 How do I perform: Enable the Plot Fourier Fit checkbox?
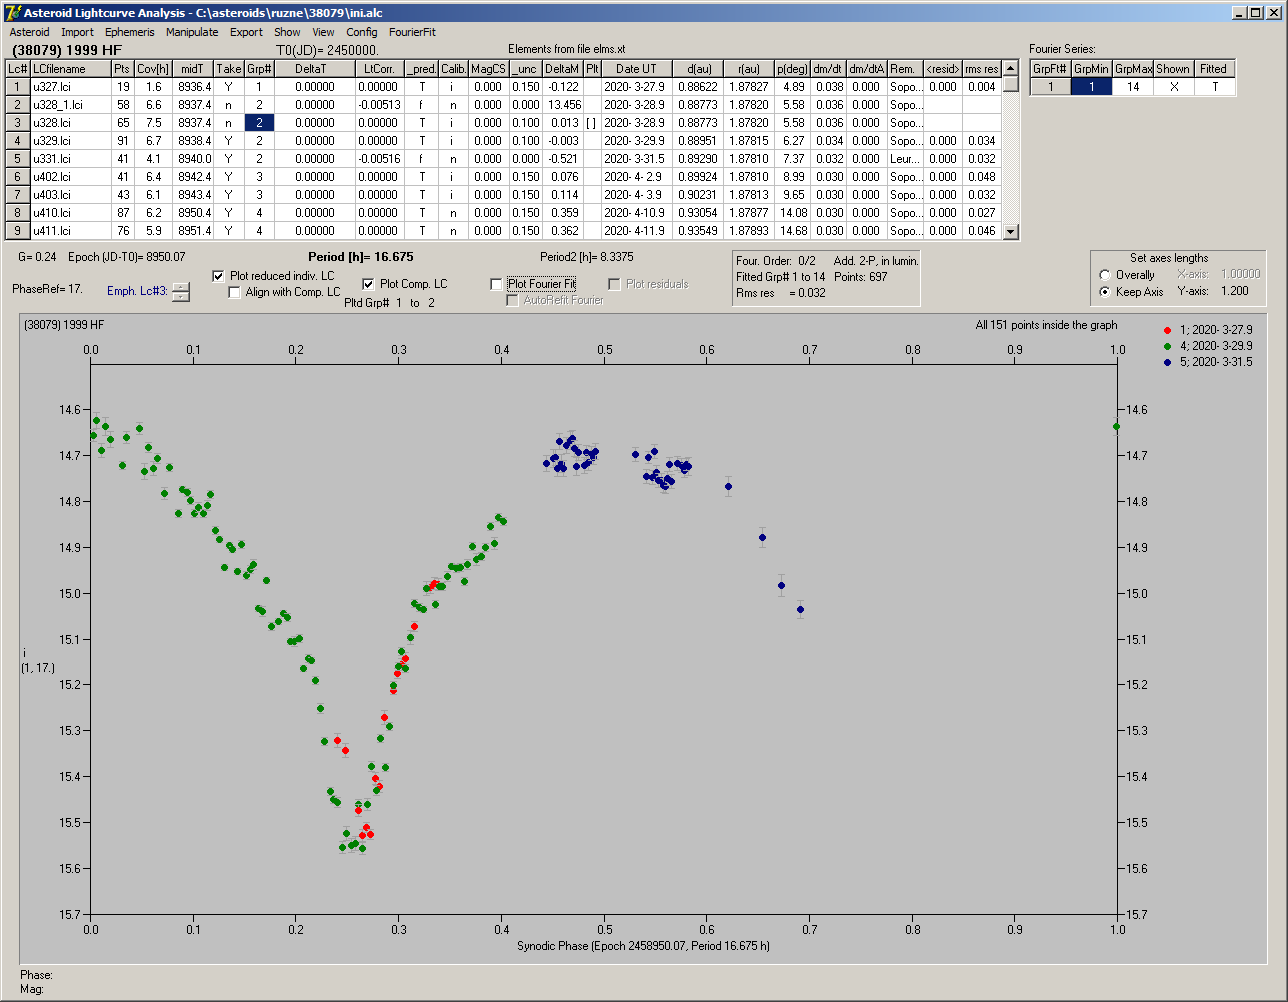497,284
